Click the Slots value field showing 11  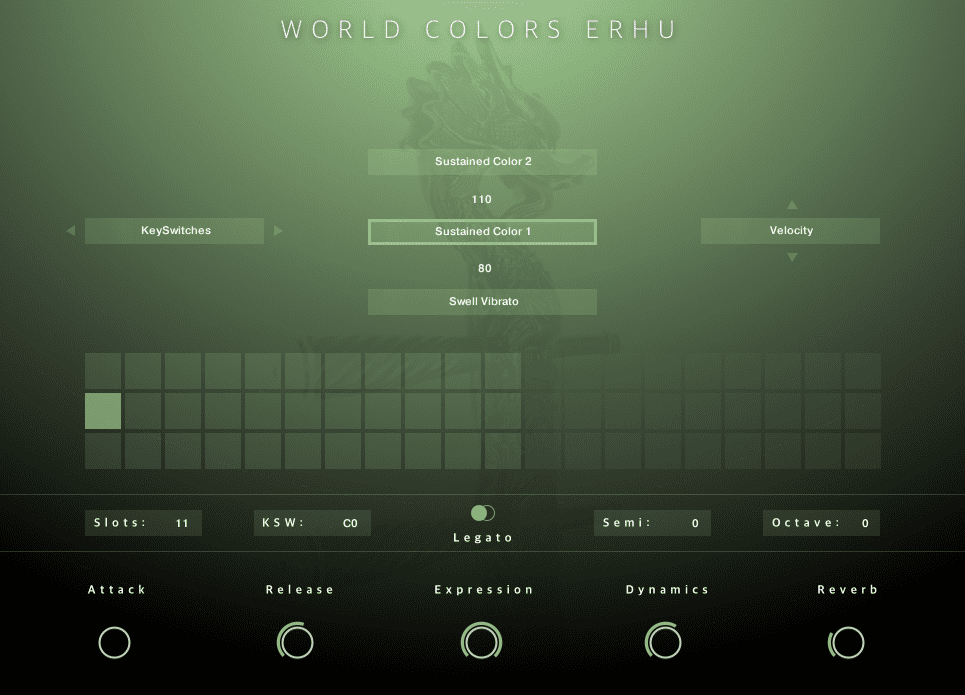(143, 523)
